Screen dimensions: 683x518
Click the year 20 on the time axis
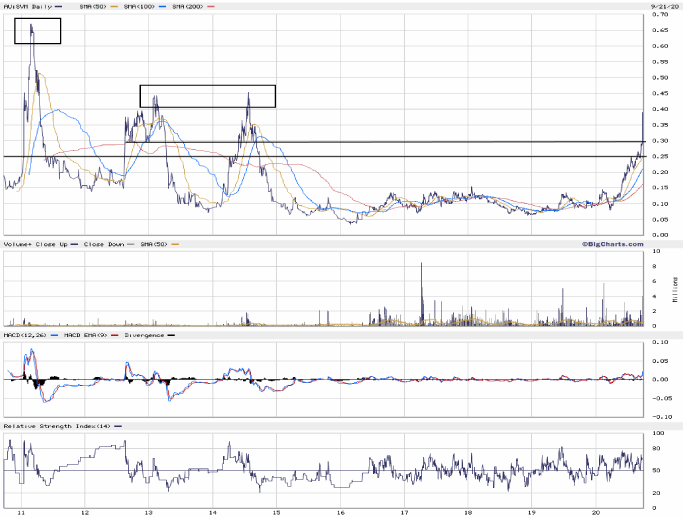pos(595,511)
